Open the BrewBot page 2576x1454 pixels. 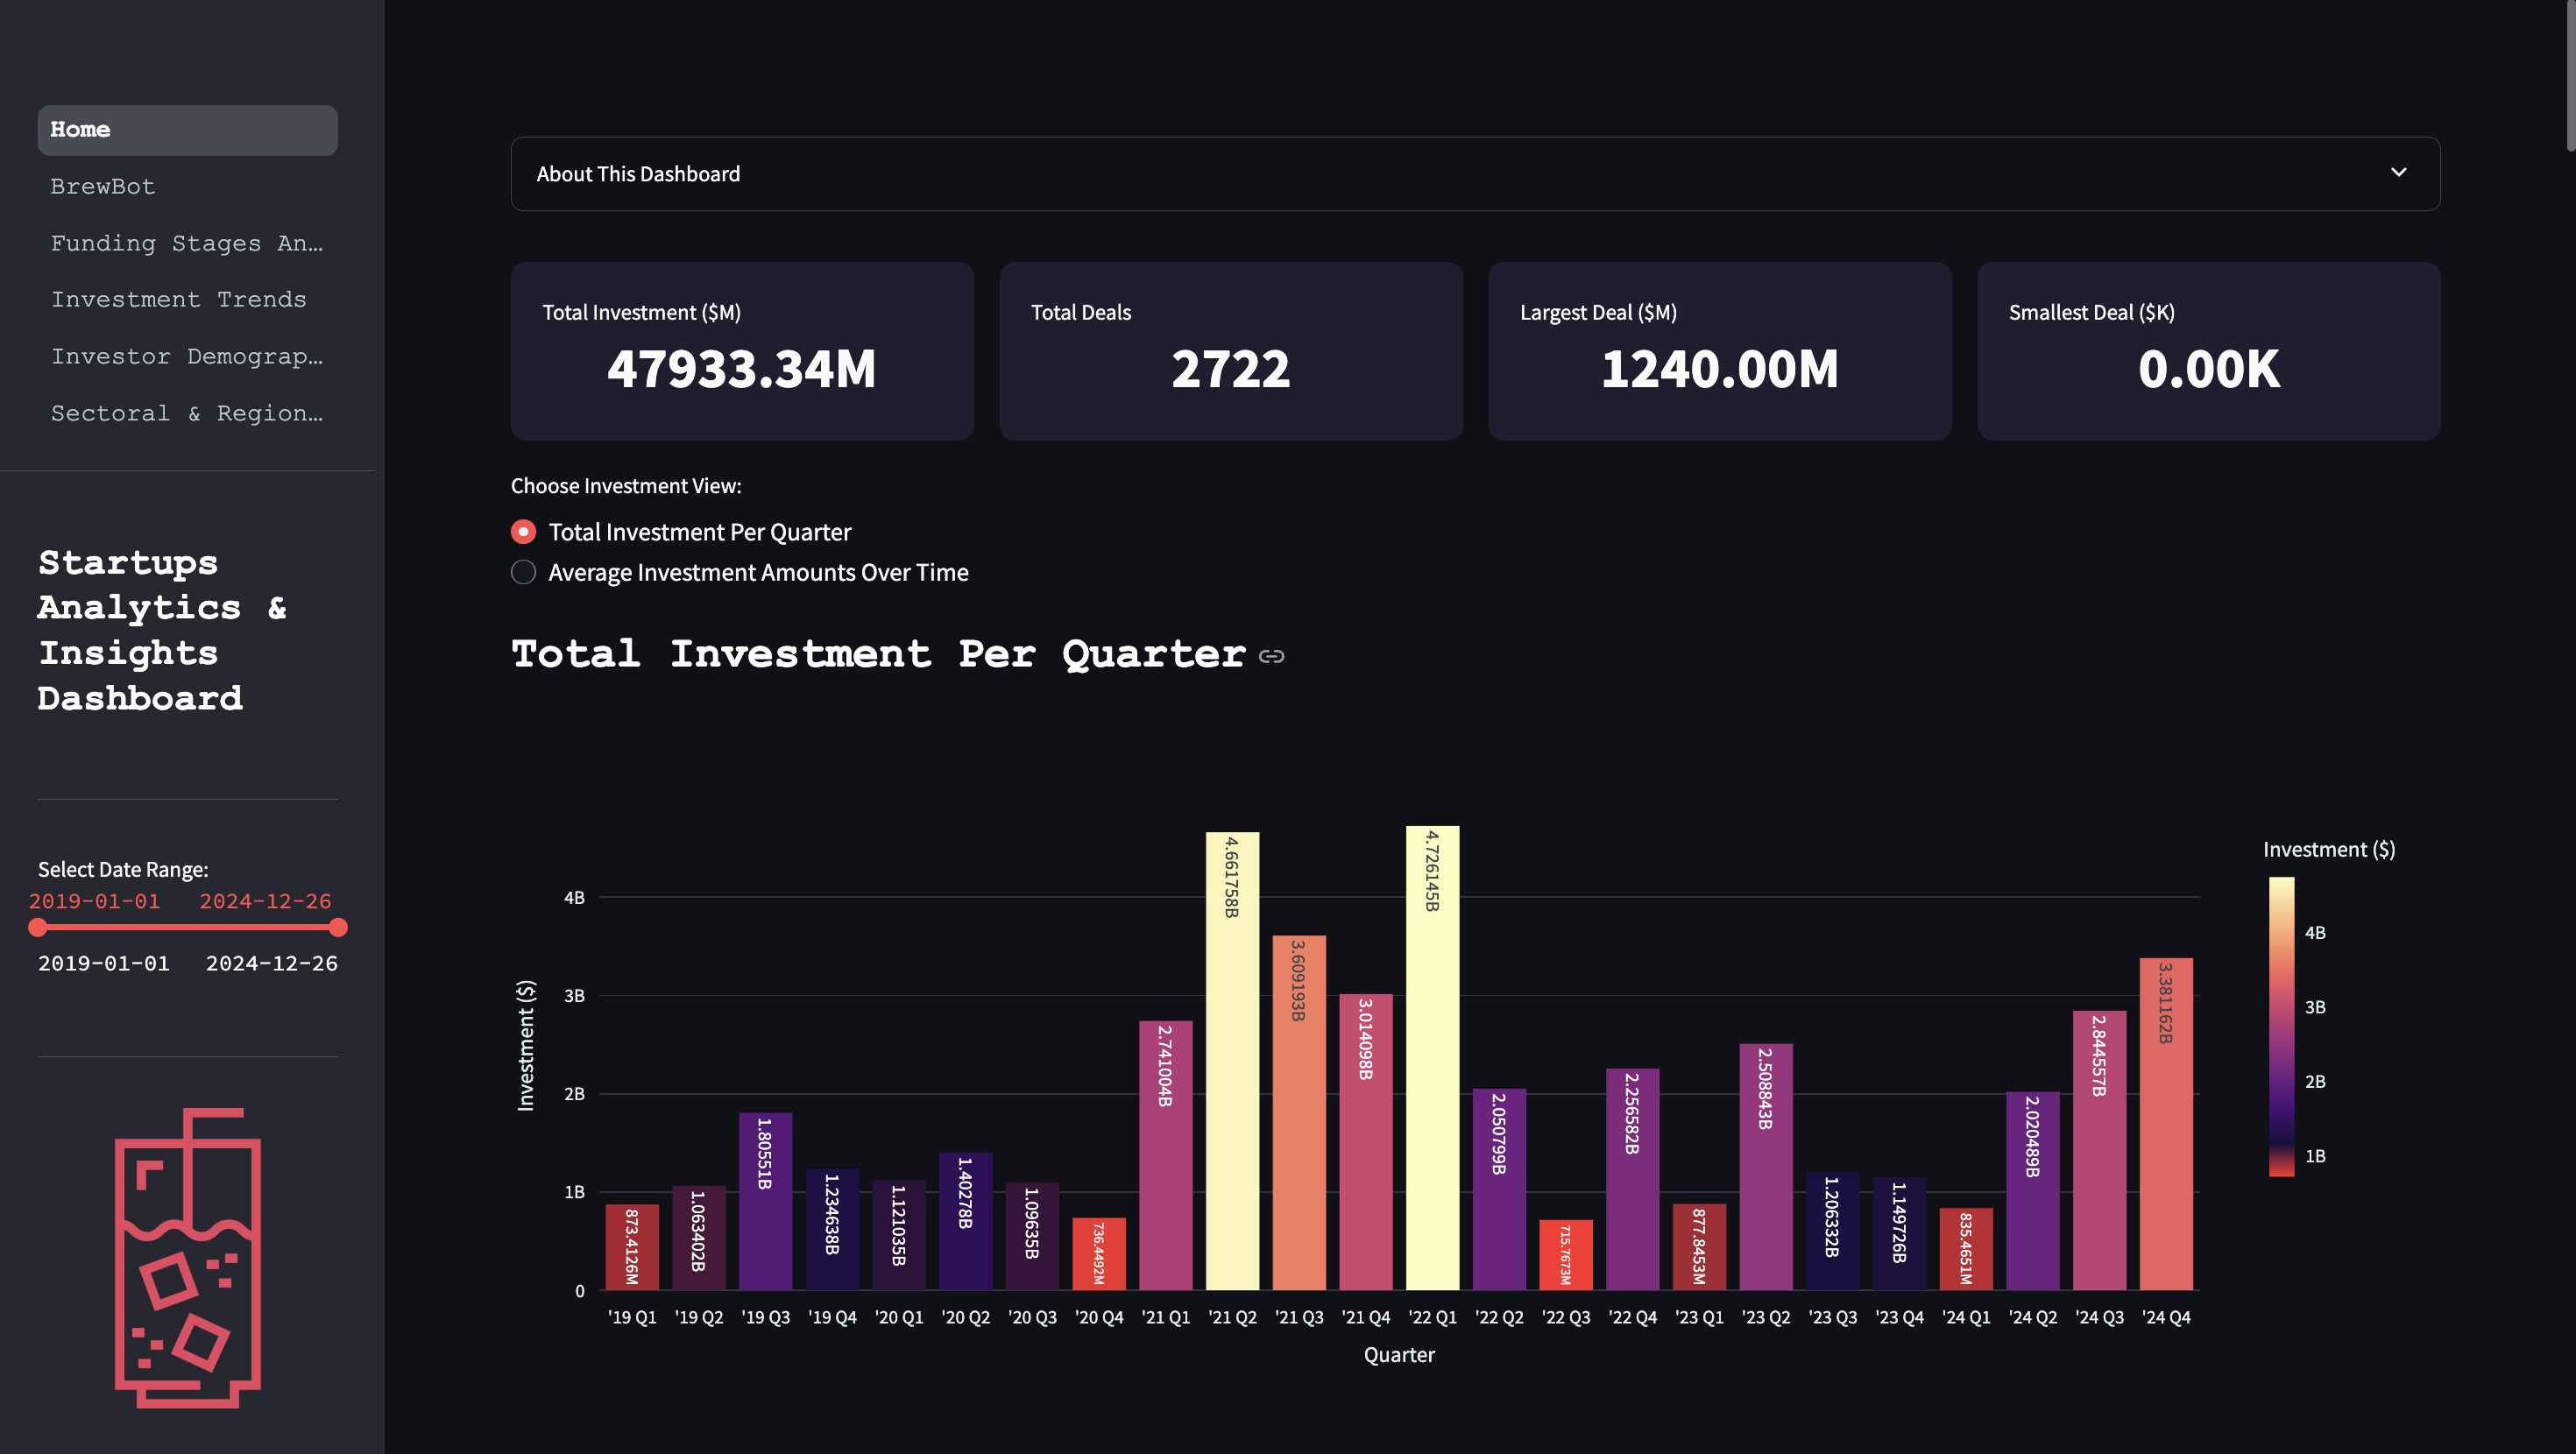point(103,187)
